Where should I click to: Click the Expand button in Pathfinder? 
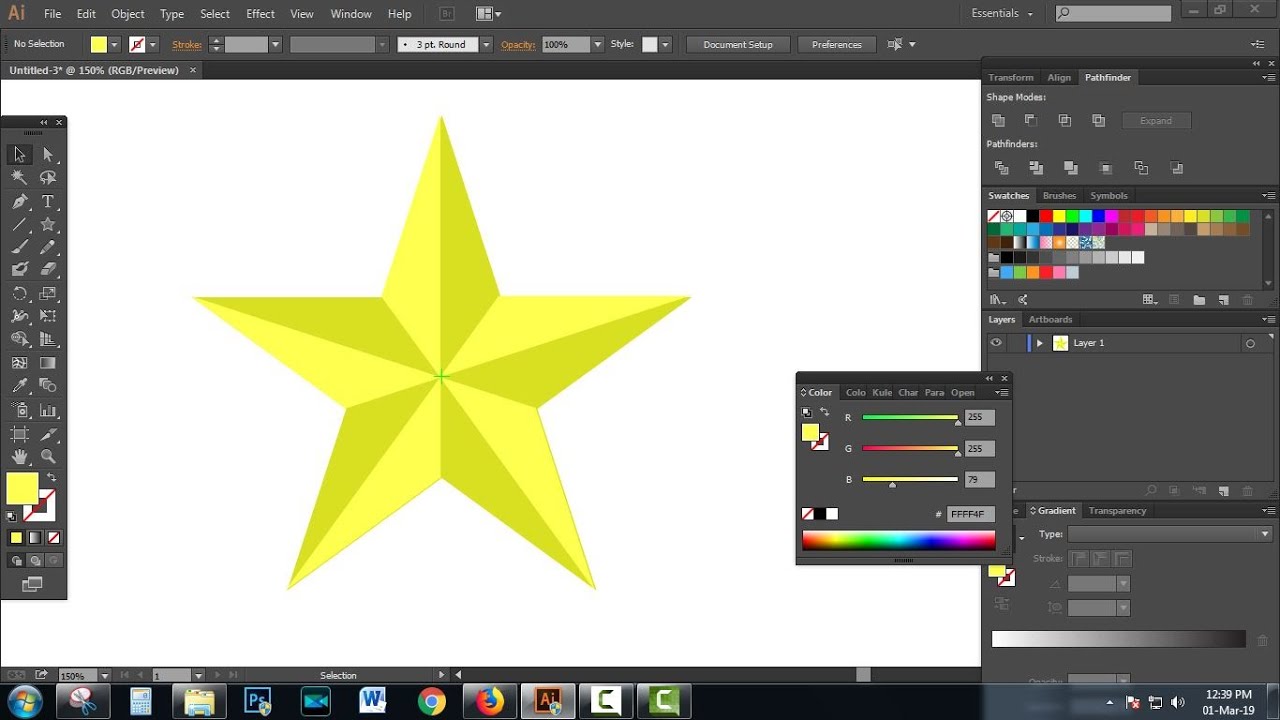pyautogui.click(x=1156, y=120)
